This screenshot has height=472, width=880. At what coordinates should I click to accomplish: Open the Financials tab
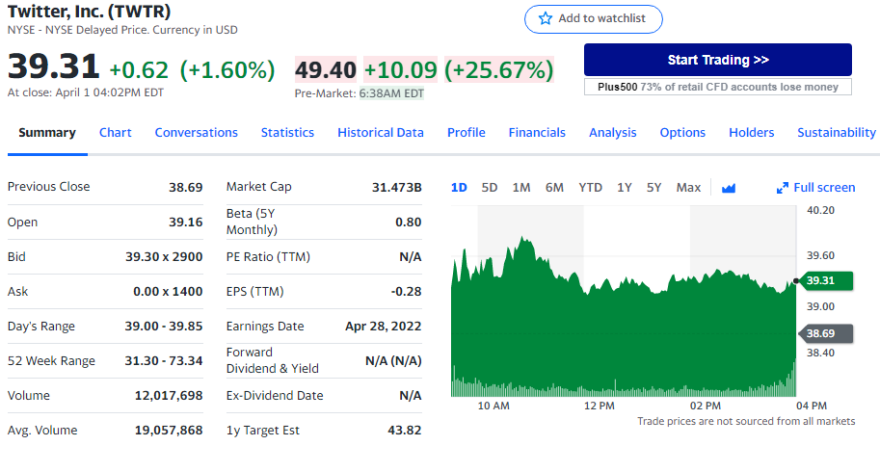536,133
